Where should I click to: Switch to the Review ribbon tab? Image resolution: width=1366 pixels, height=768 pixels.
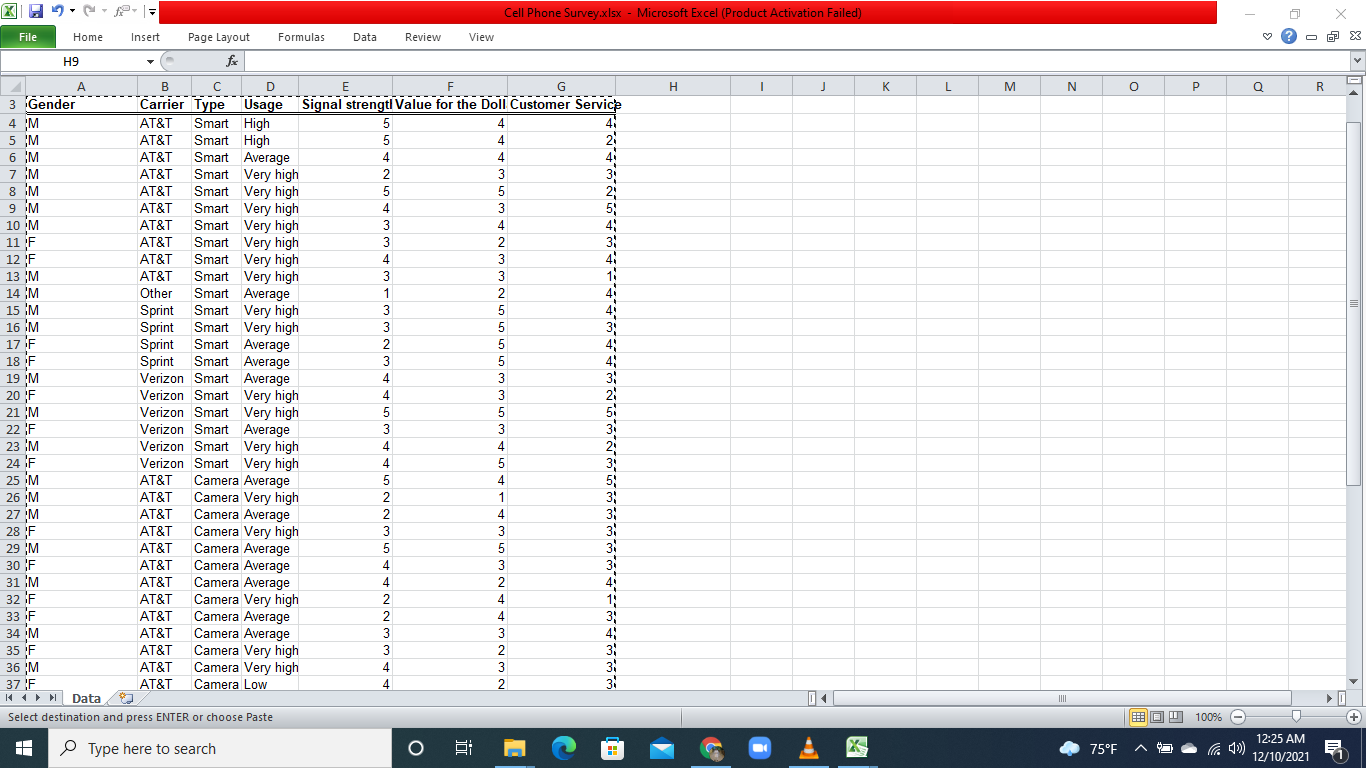click(422, 37)
